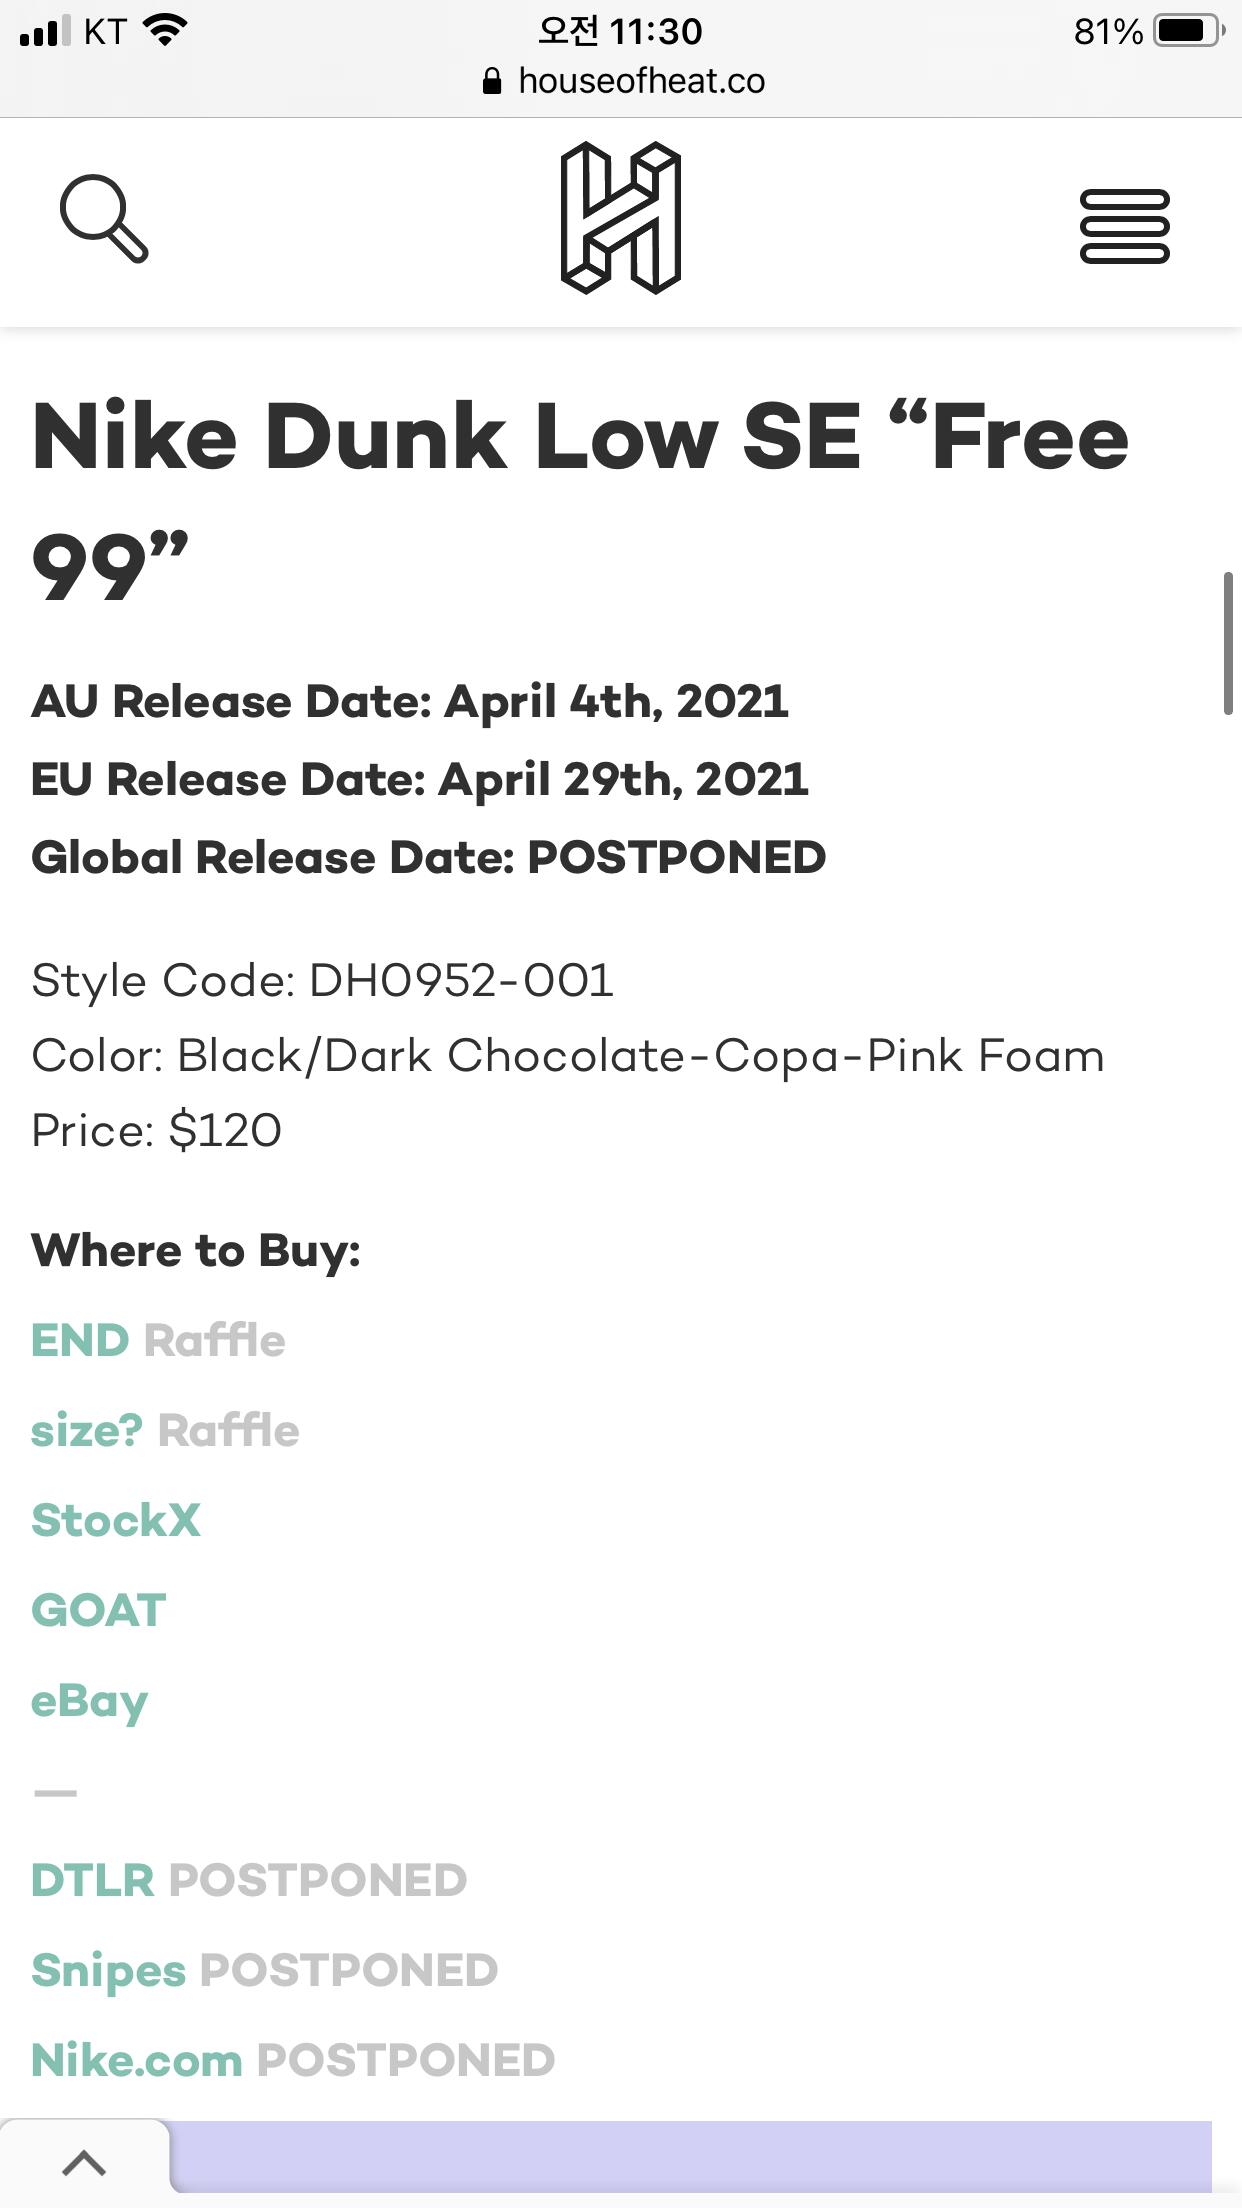The width and height of the screenshot is (1242, 2208).
Task: Click the page scrollbar thumb
Action: [1228, 643]
